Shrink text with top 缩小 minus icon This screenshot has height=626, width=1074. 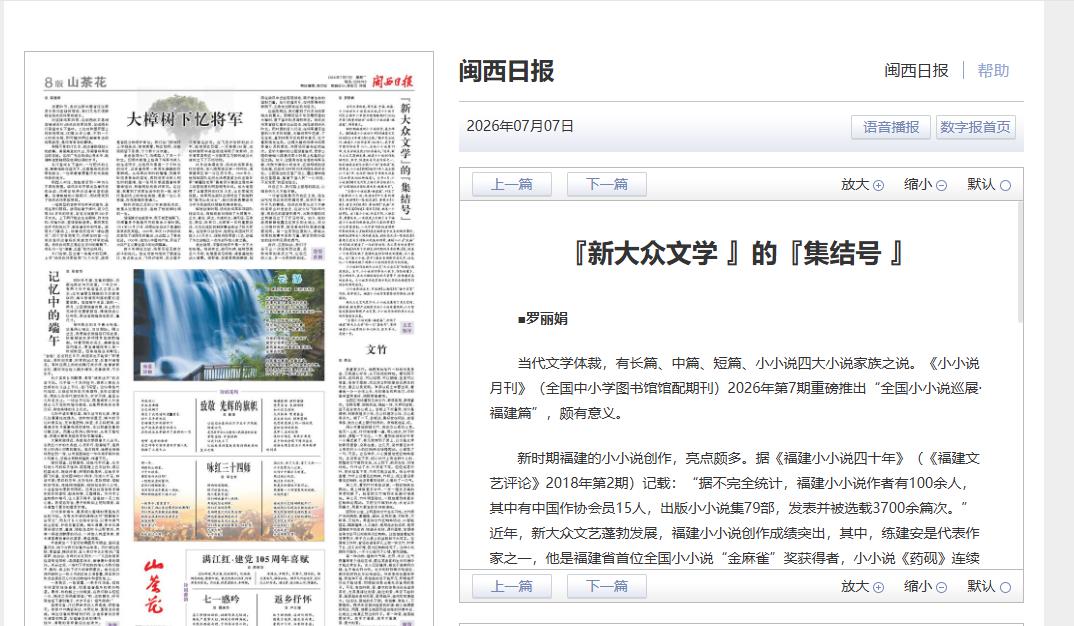[x=941, y=186]
